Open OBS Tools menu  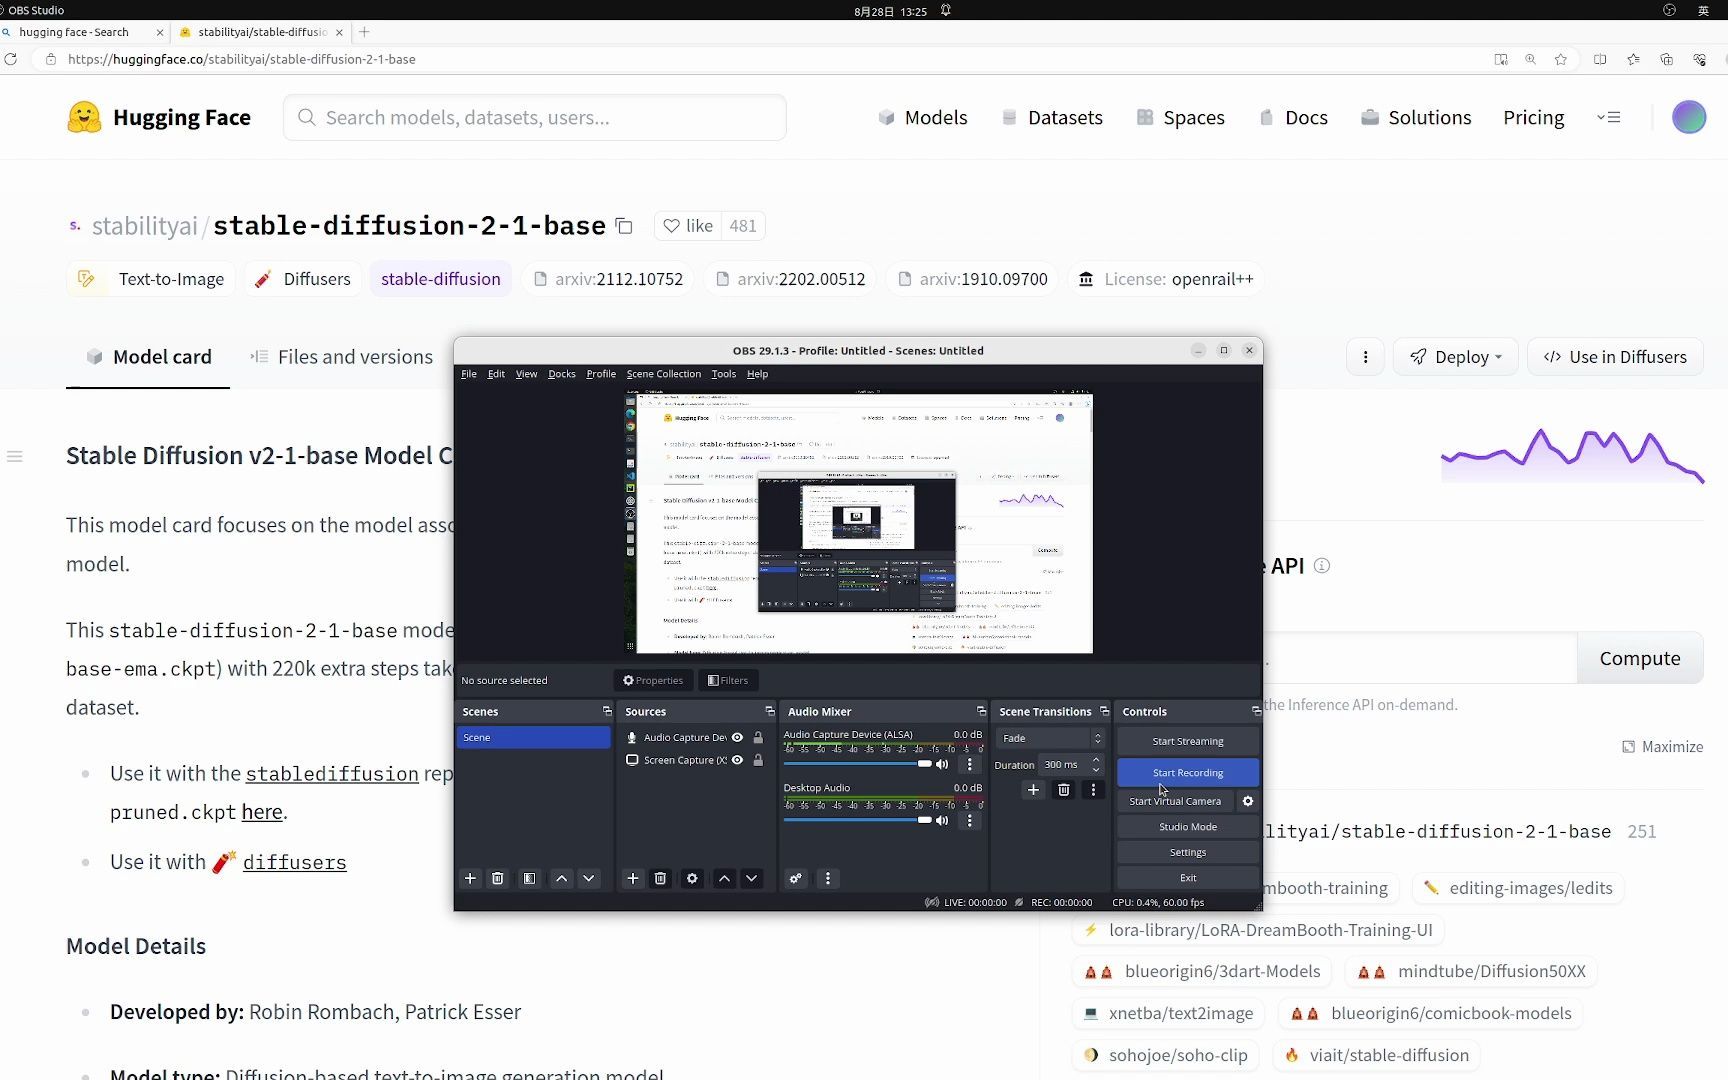pos(723,374)
